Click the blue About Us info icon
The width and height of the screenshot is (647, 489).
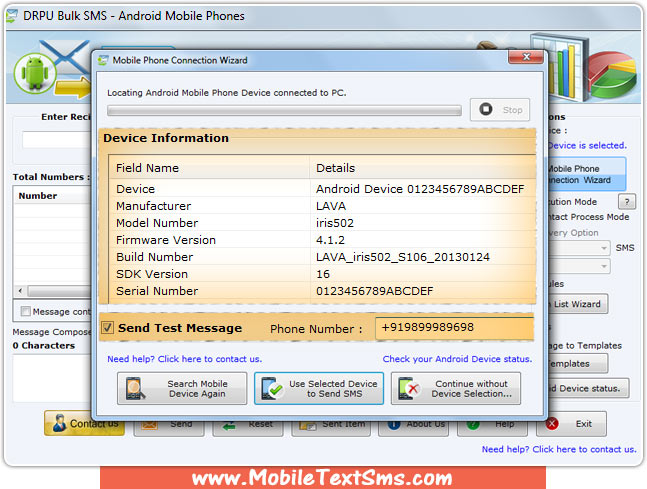coord(394,425)
